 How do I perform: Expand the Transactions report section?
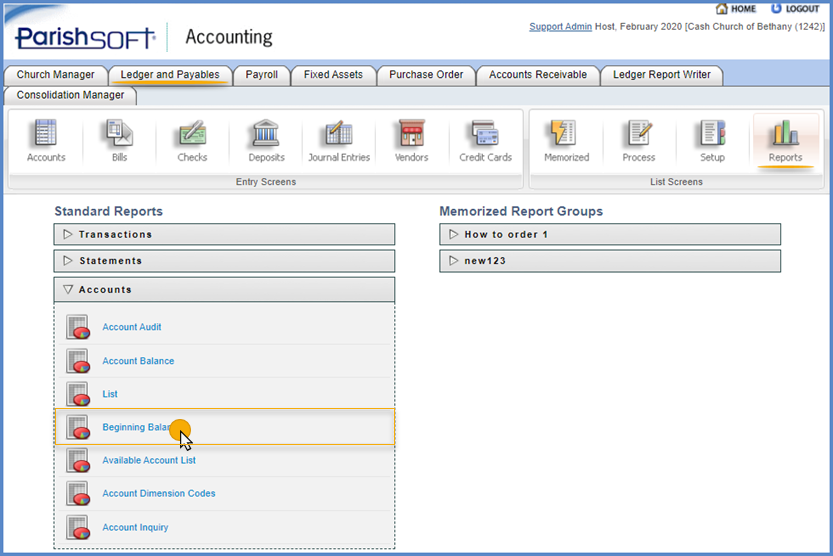pos(224,234)
